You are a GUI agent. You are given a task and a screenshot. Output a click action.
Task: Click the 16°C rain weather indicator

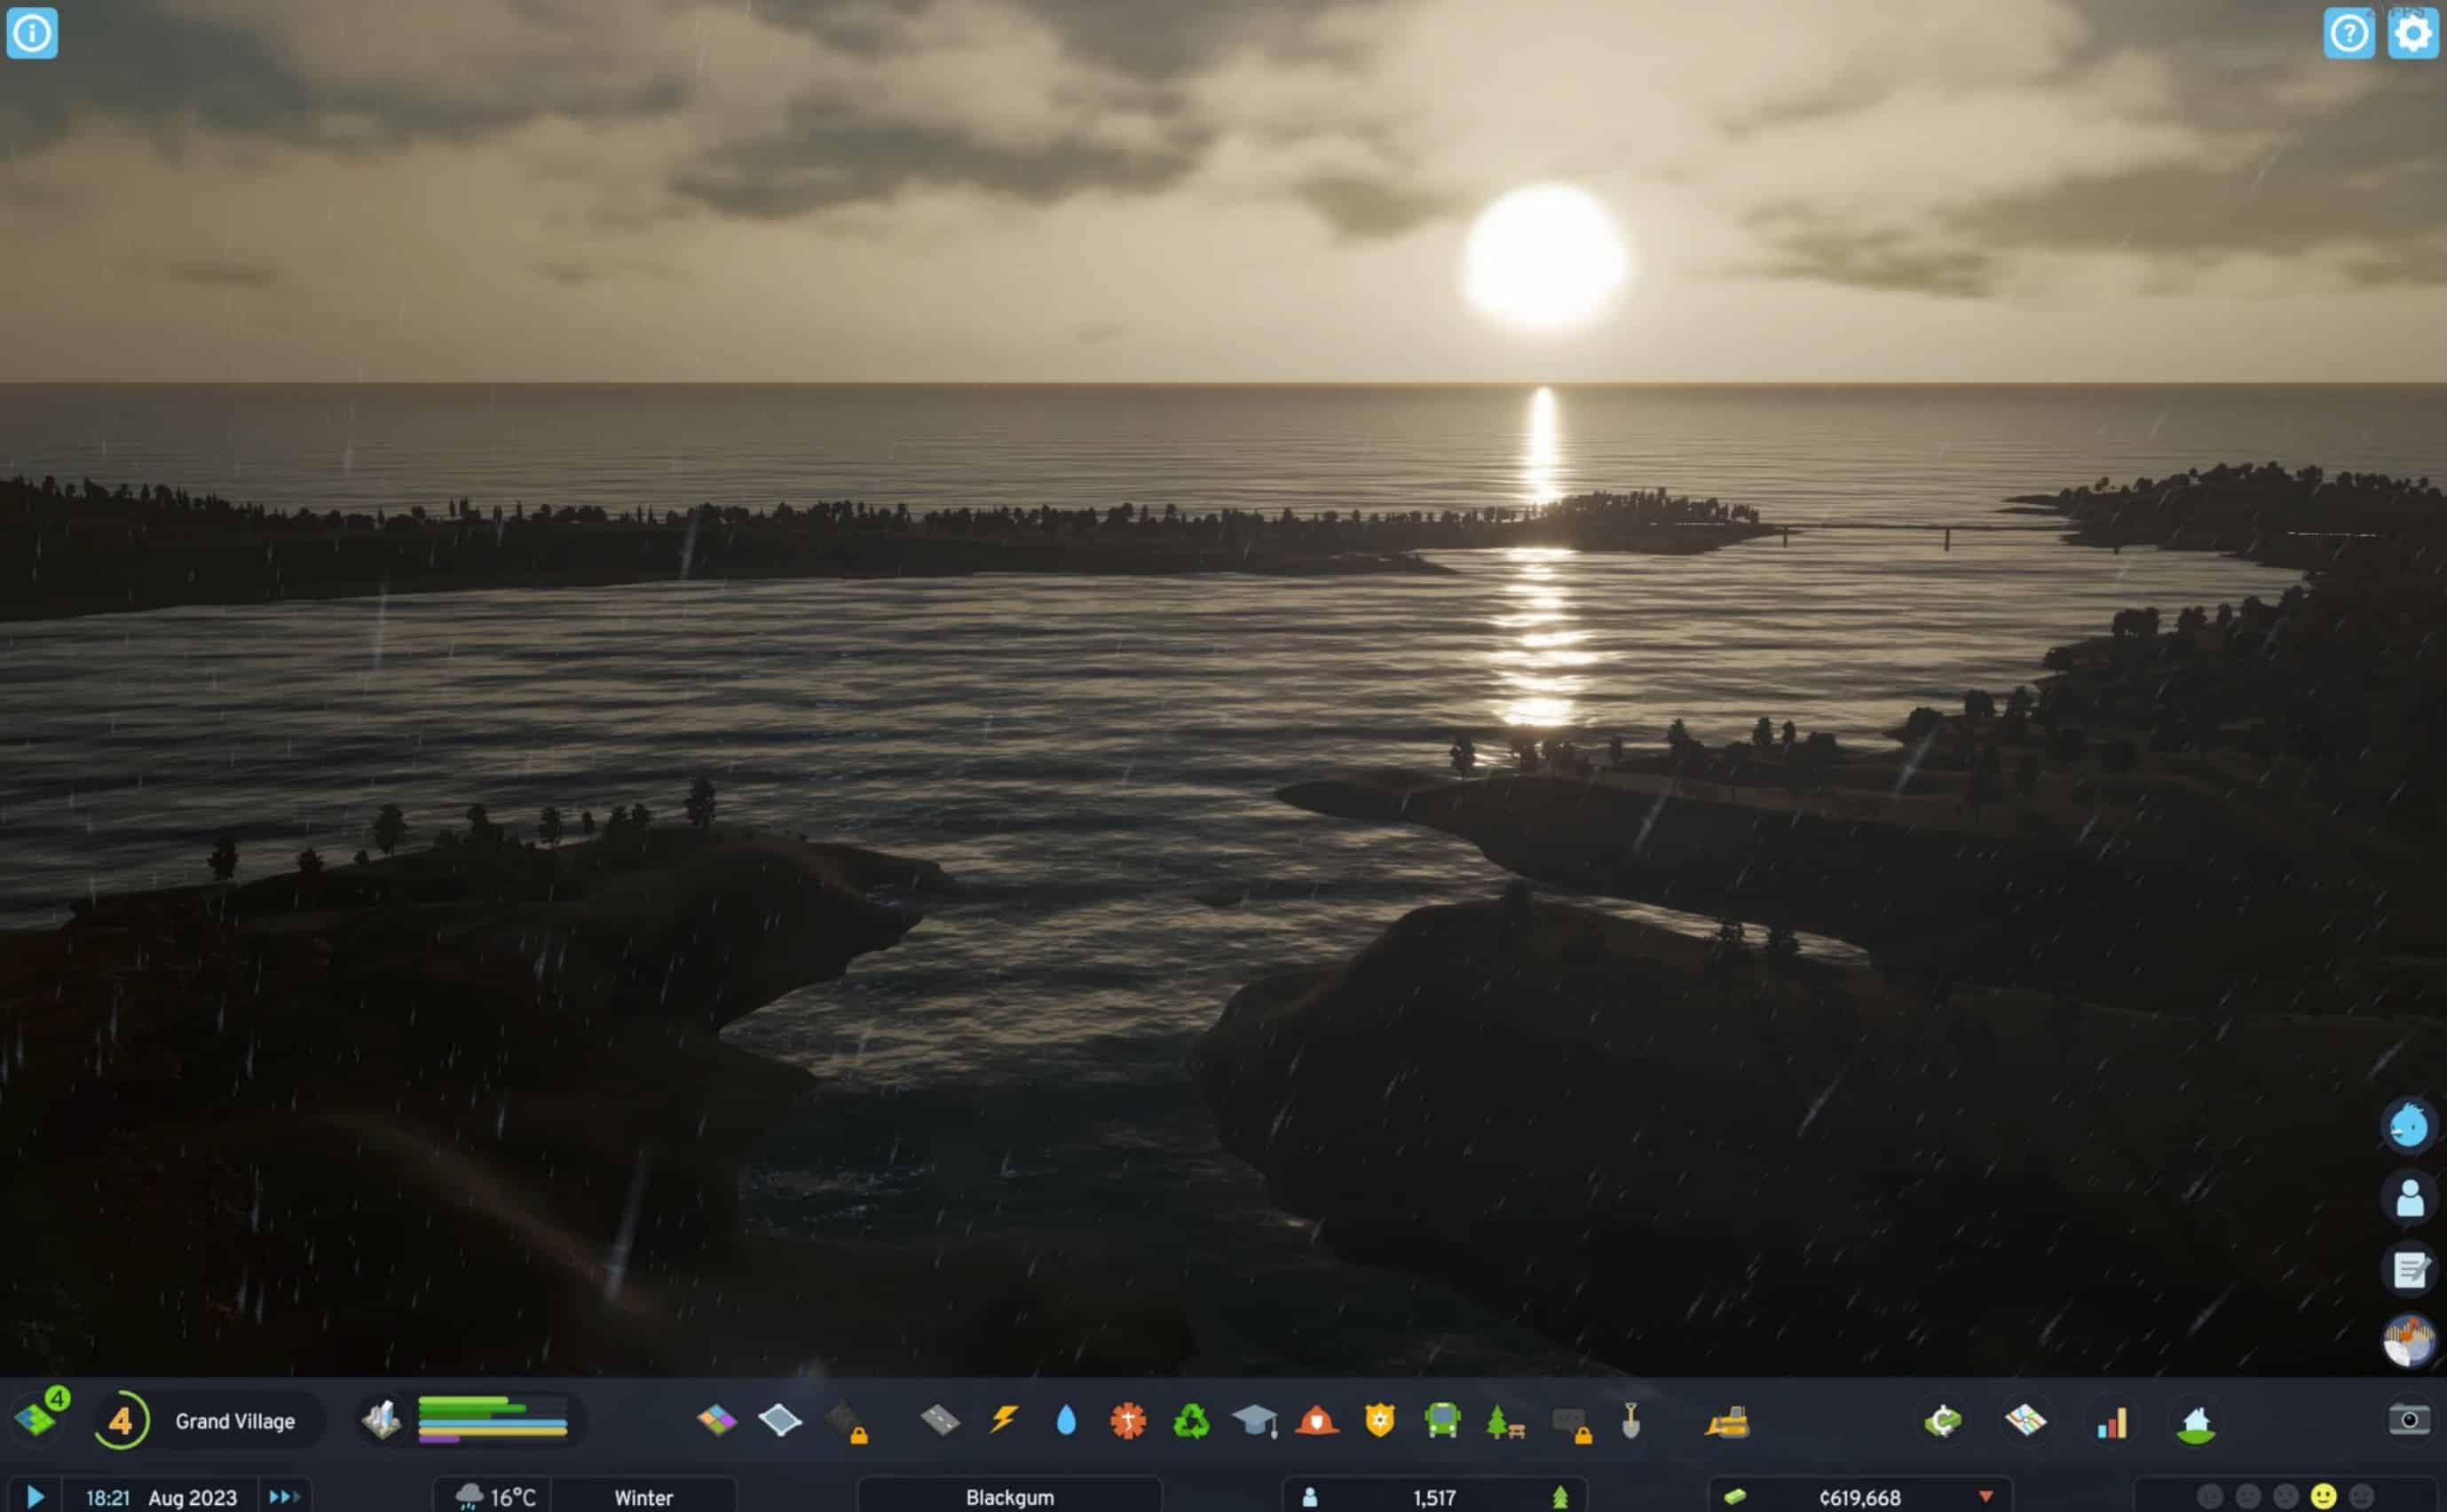[x=495, y=1497]
